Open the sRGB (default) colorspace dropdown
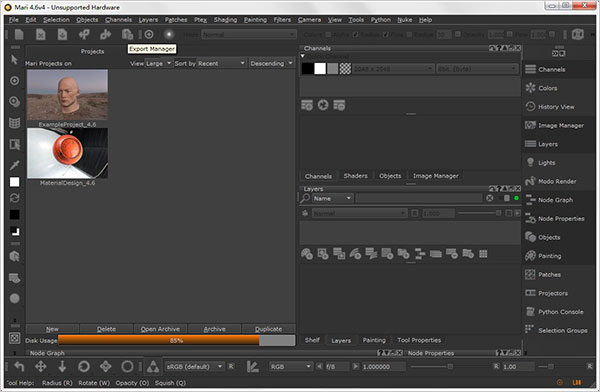 [194, 366]
